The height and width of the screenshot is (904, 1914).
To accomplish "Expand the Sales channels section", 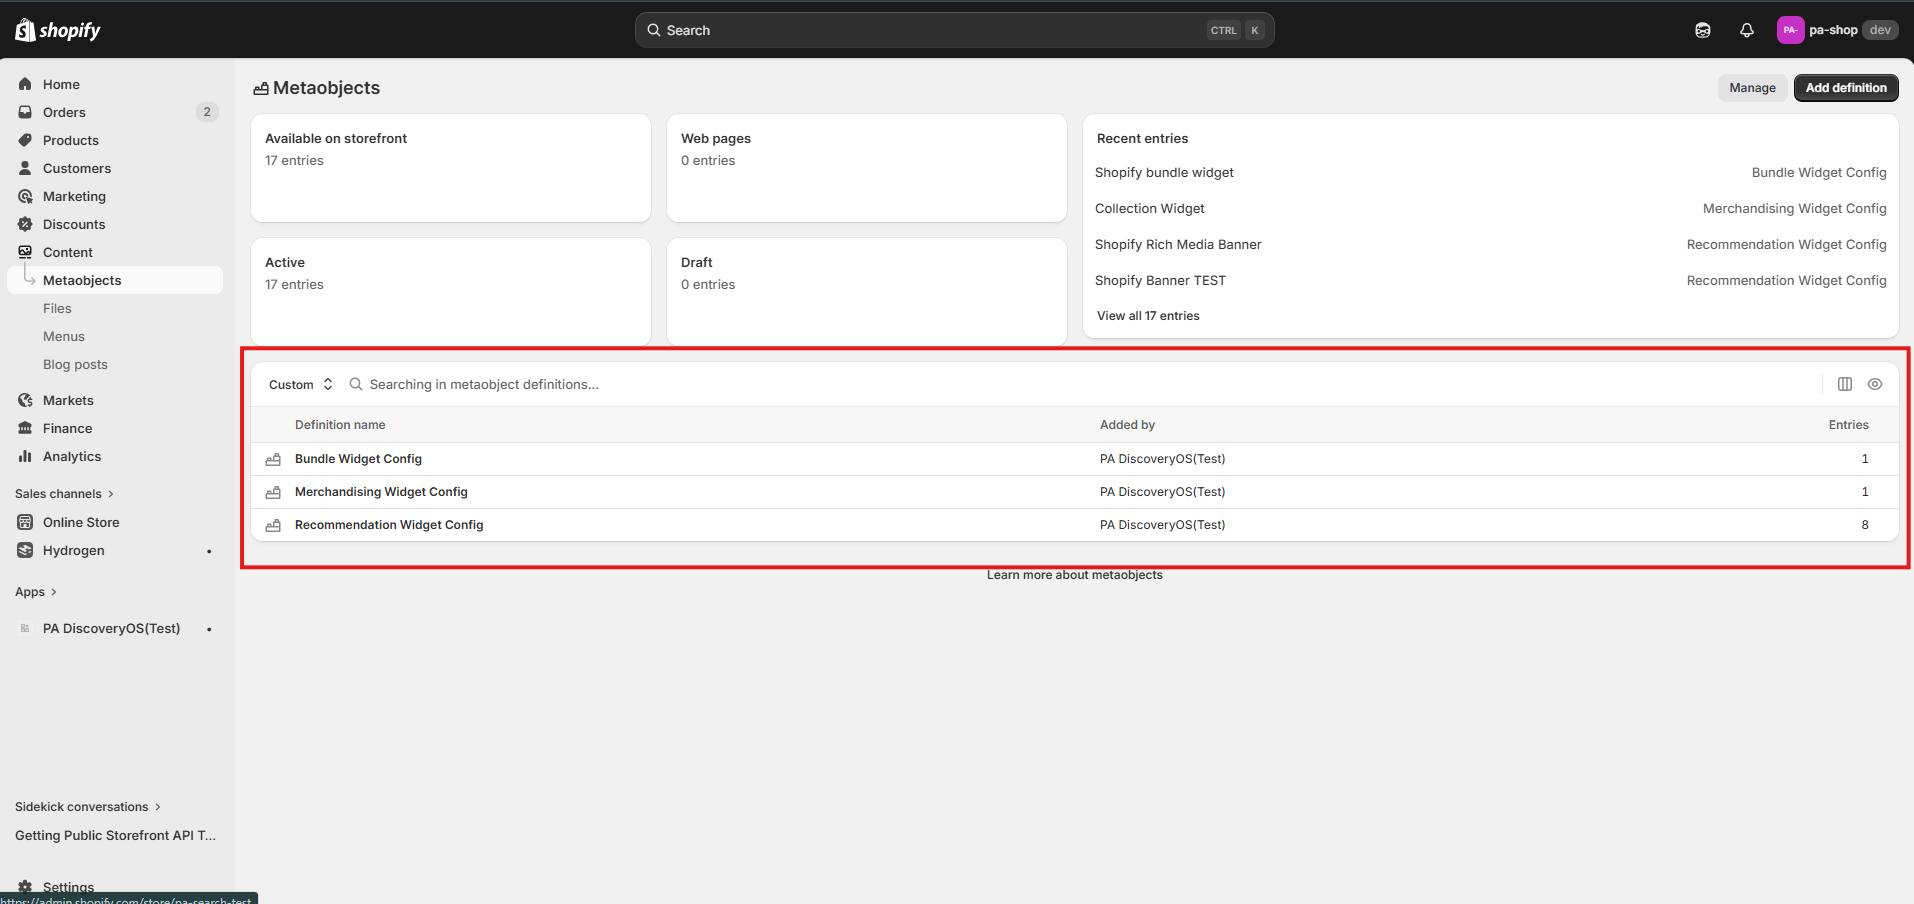I will coord(64,494).
